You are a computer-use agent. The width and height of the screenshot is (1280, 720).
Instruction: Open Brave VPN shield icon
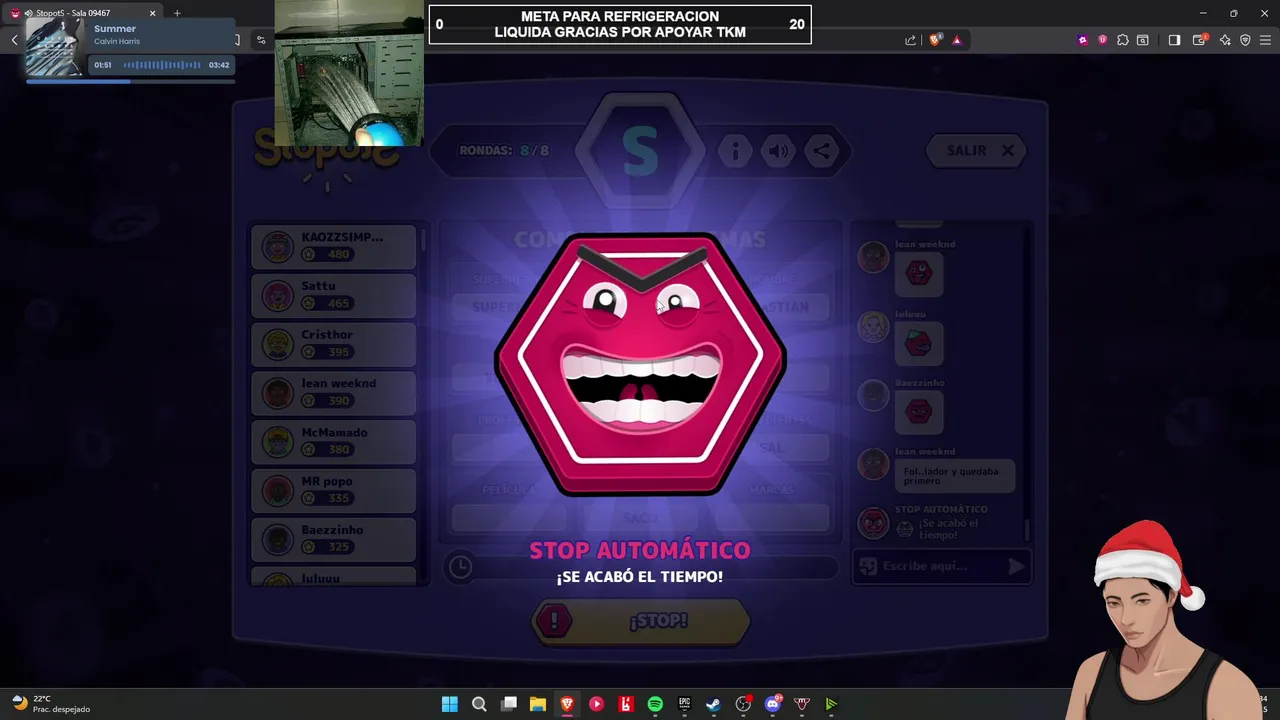pos(1245,40)
